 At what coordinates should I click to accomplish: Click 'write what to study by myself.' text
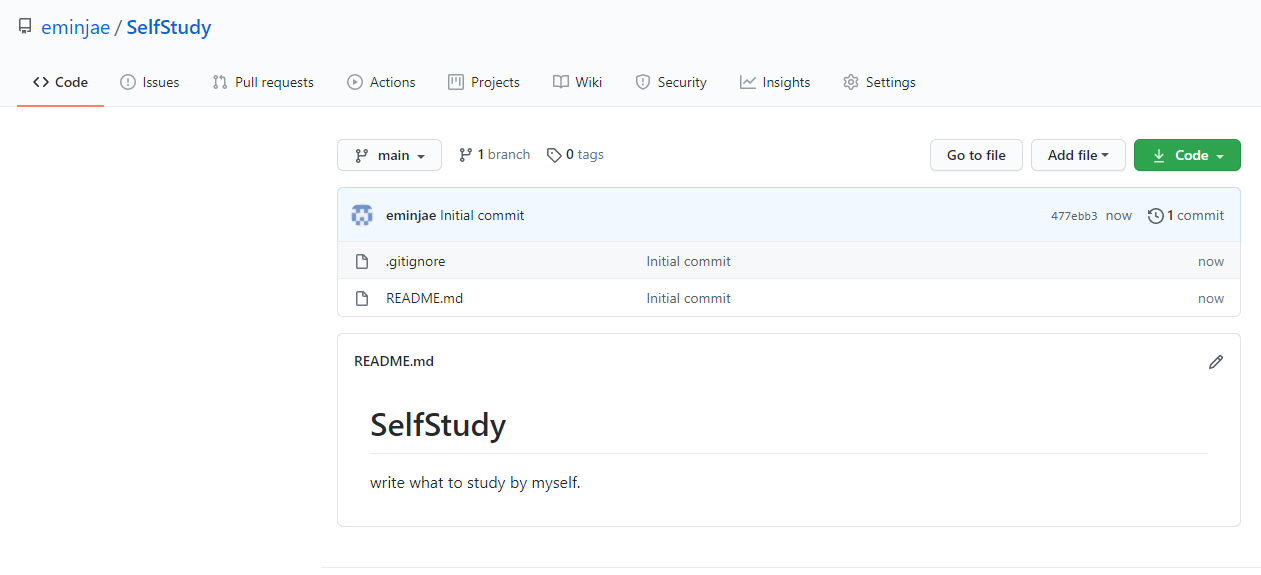pyautogui.click(x=475, y=483)
